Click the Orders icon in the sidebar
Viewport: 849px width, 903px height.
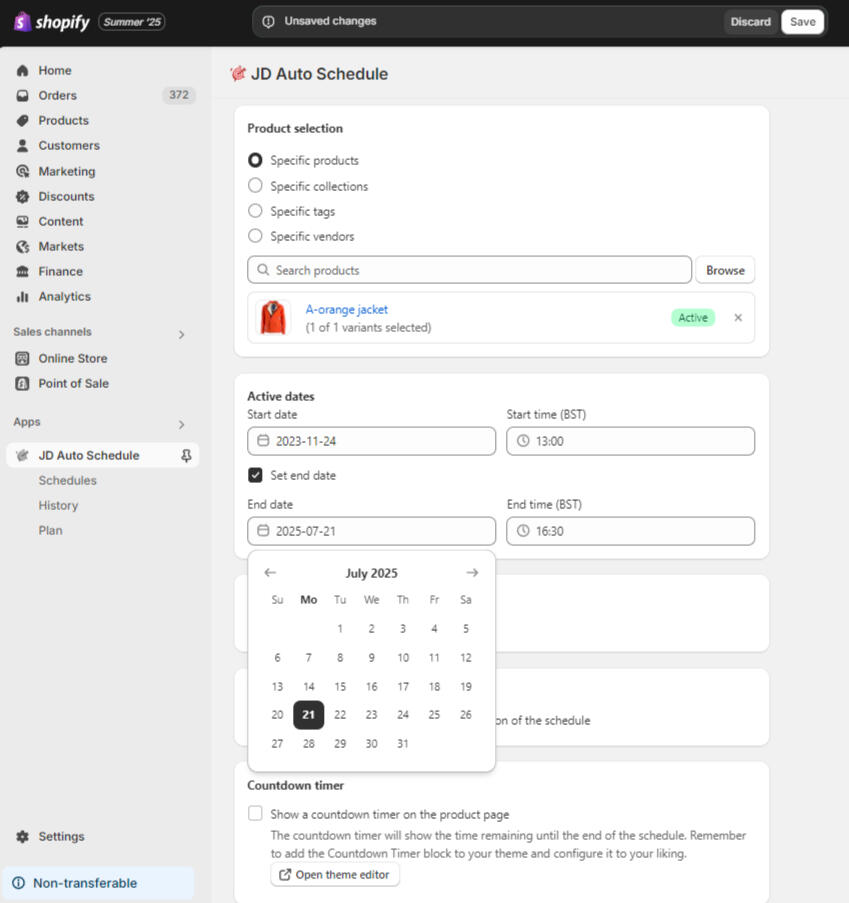click(x=22, y=96)
